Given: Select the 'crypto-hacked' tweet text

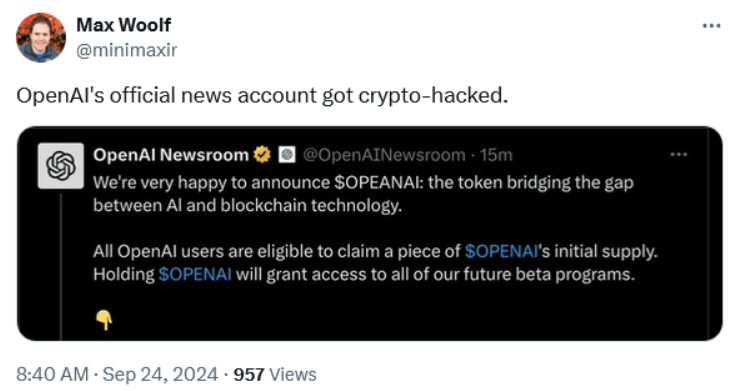Looking at the screenshot, I should coord(262,96).
